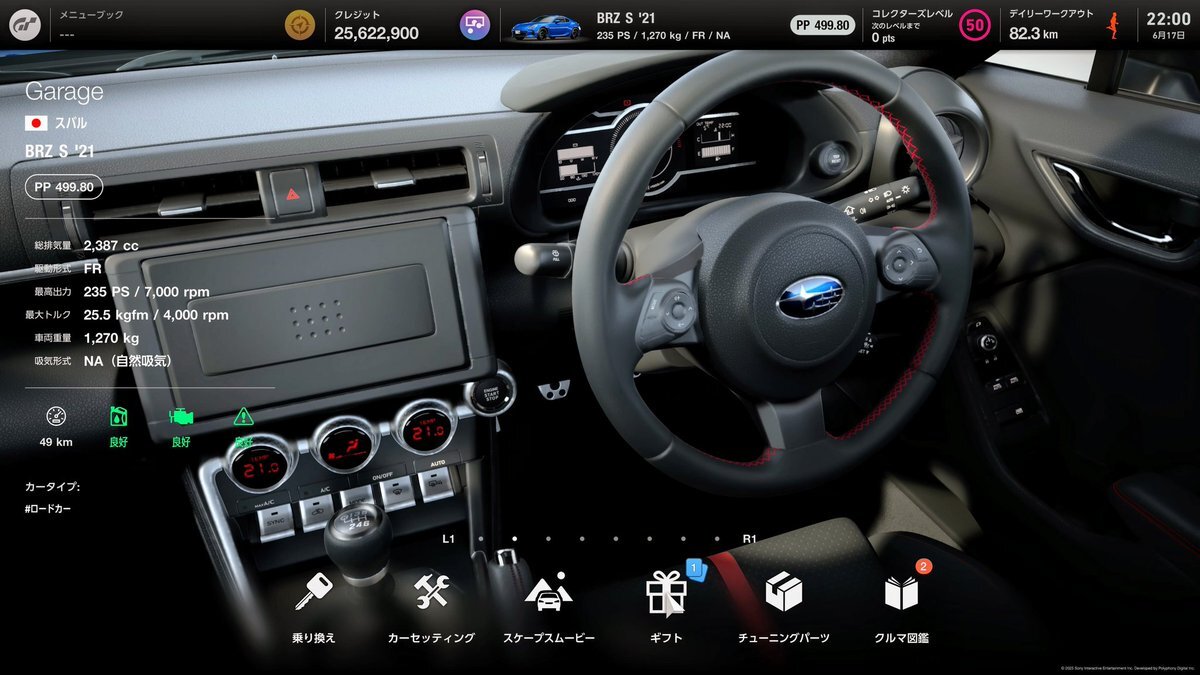Click the green engine condition icon
This screenshot has width=1200, height=675.
(181, 416)
